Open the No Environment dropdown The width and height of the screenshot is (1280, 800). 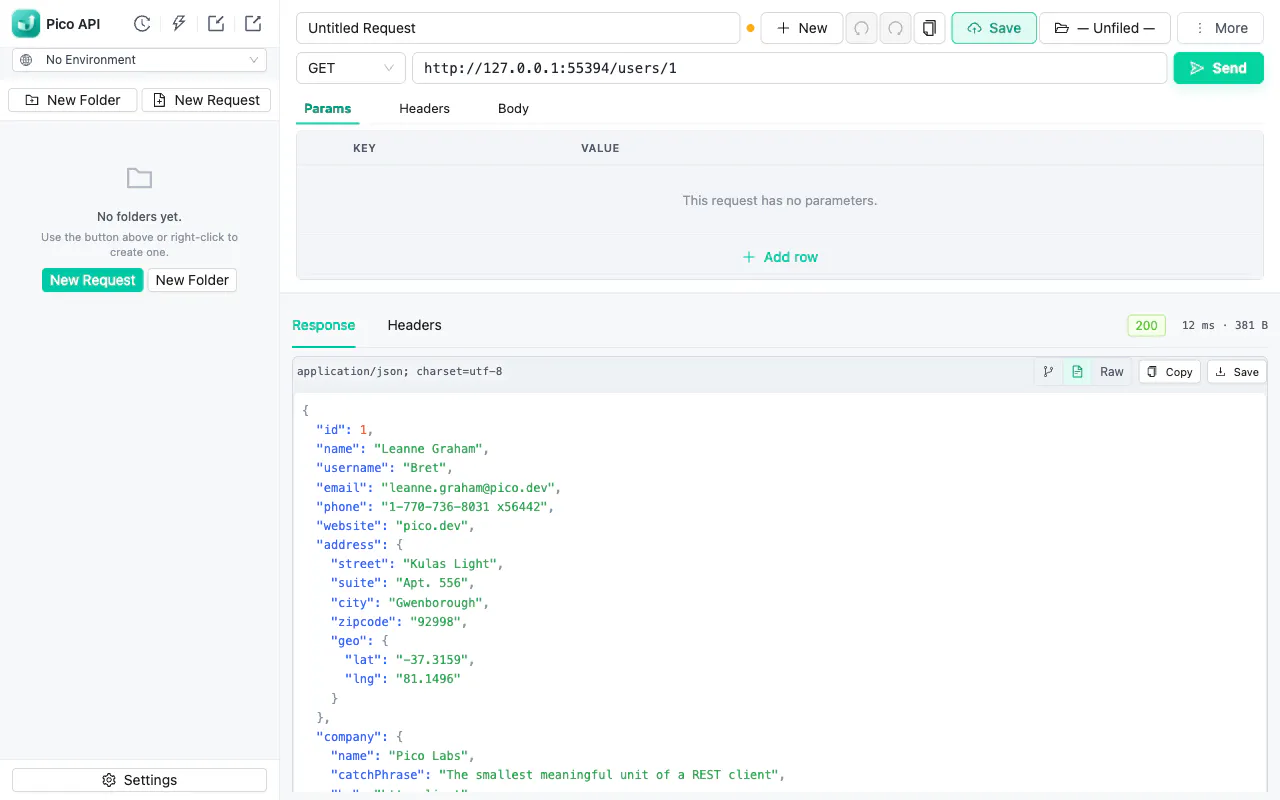click(x=139, y=60)
